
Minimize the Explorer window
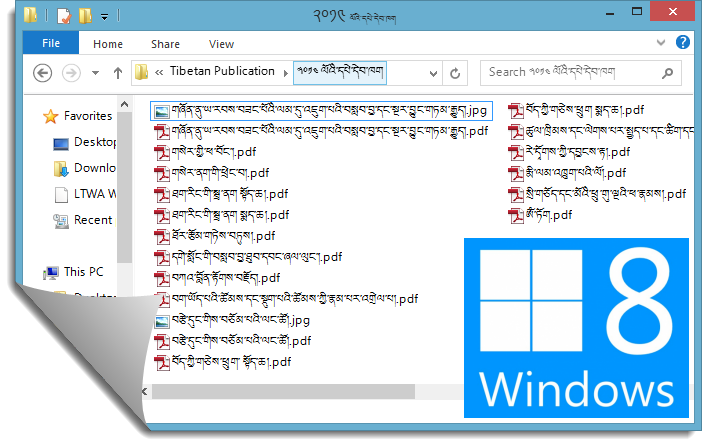tap(609, 13)
